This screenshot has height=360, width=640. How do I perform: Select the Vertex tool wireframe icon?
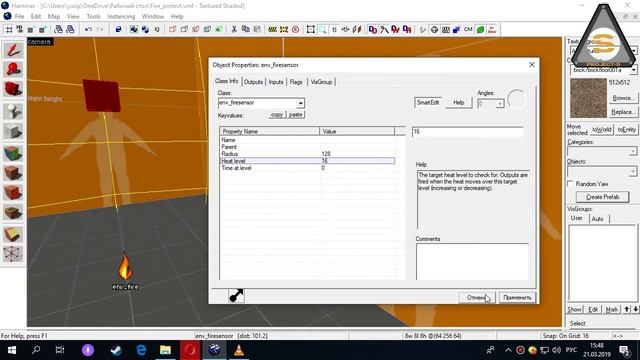pyautogui.click(x=13, y=254)
